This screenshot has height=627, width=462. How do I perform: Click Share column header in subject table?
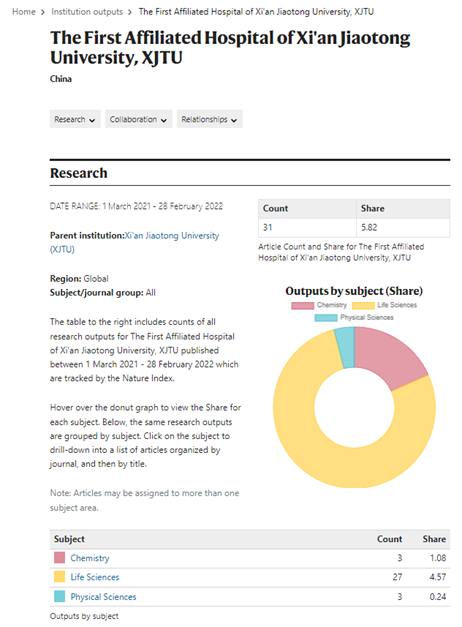pyautogui.click(x=434, y=539)
